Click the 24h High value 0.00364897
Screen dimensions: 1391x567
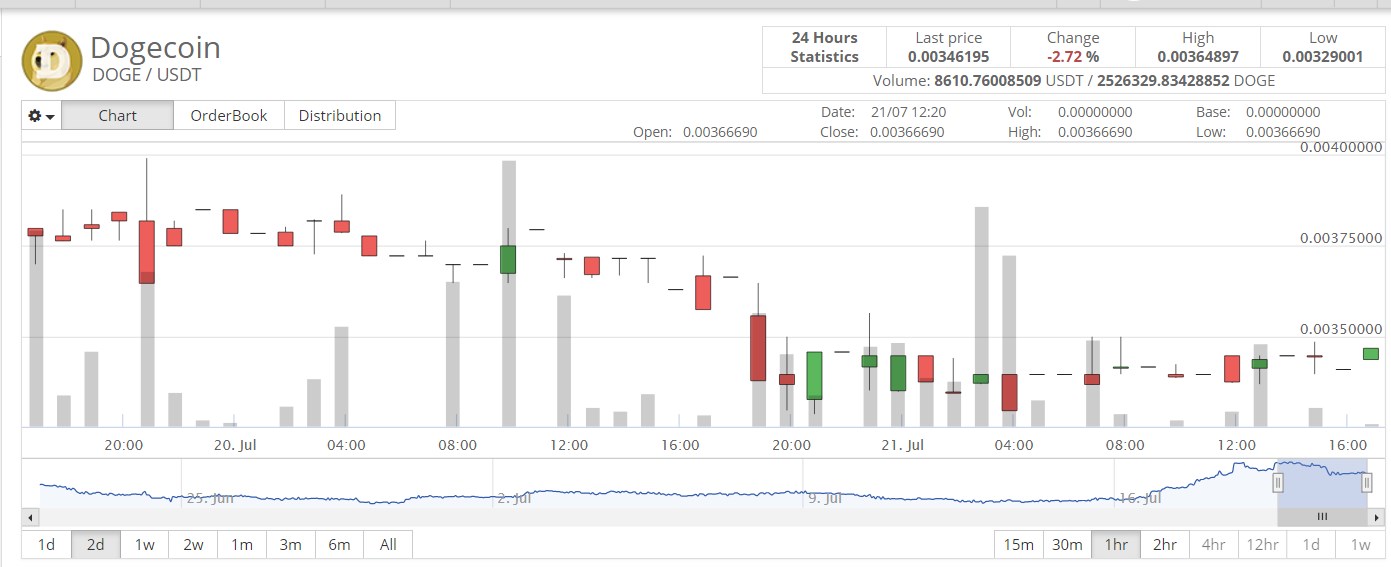pyautogui.click(x=1198, y=57)
